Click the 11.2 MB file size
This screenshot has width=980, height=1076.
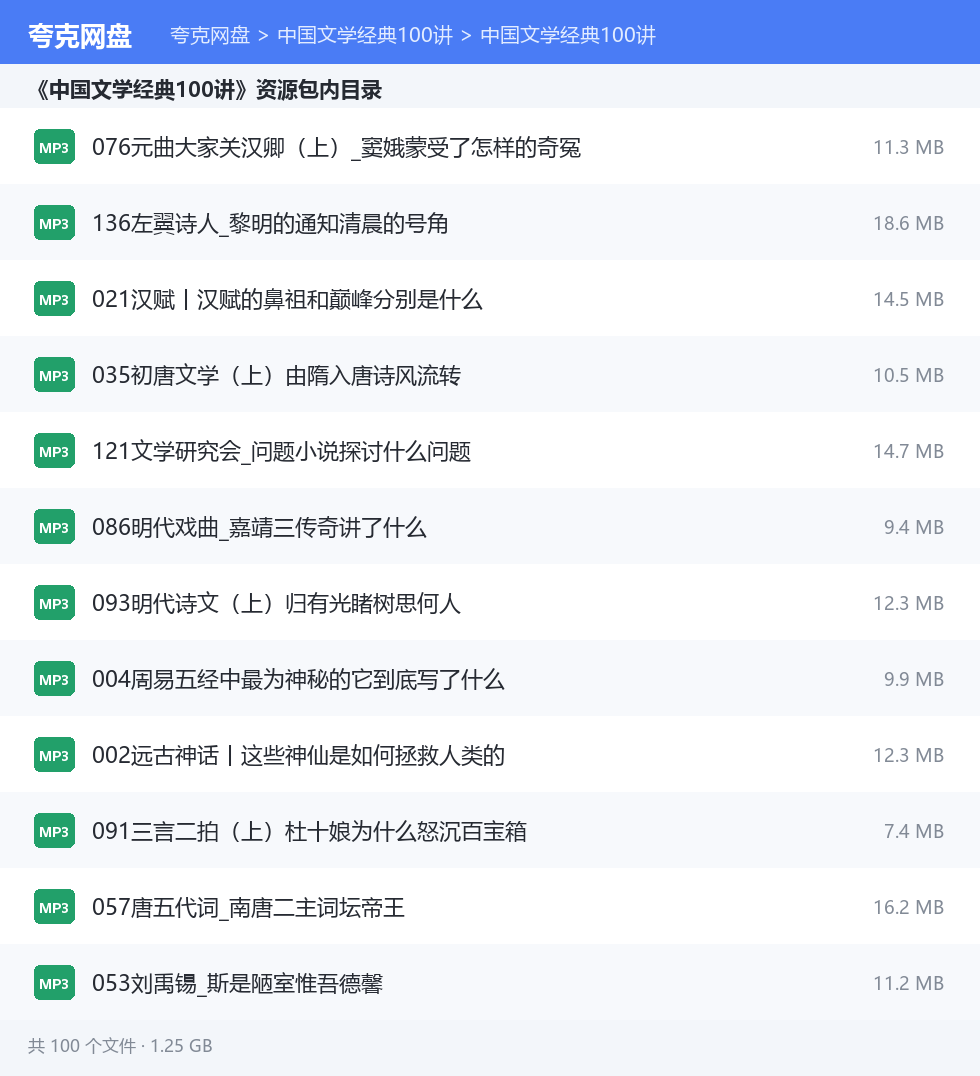[x=909, y=983]
